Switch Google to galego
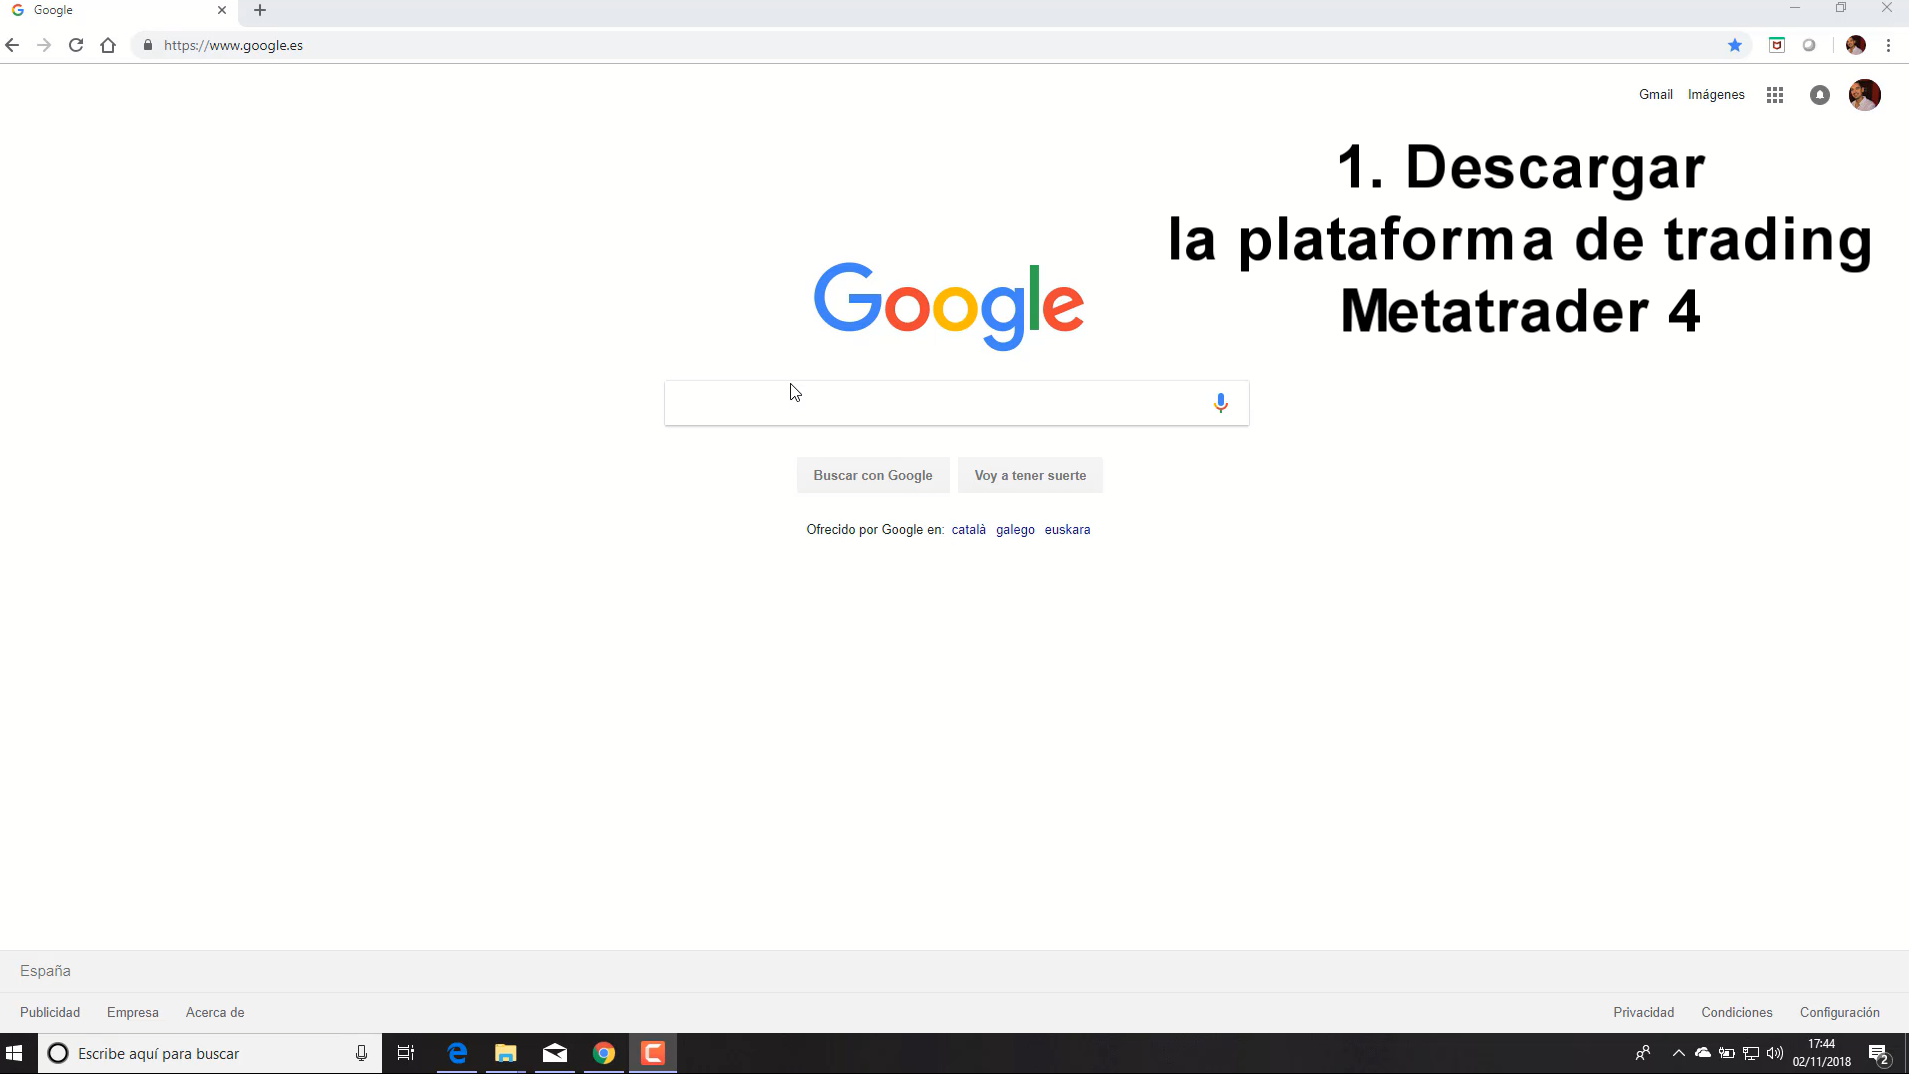 1015,530
